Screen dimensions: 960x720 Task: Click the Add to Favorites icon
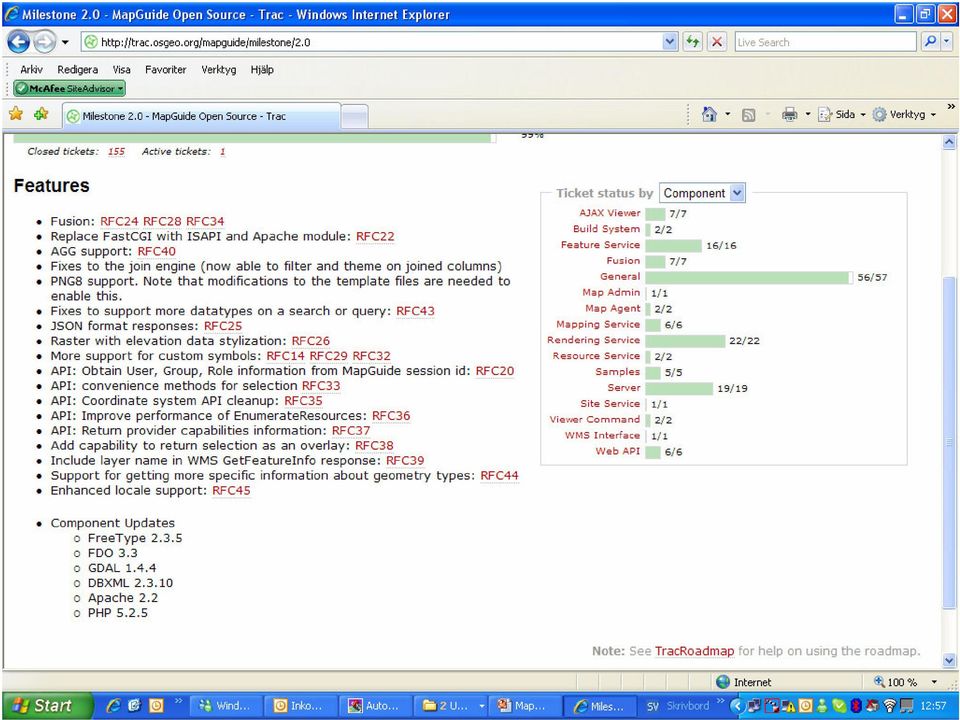pos(41,114)
